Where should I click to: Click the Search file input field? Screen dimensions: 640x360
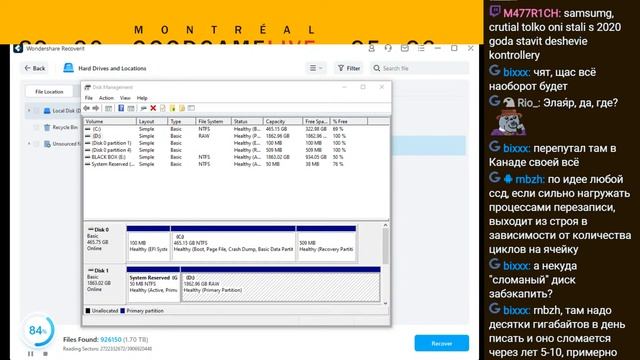(420, 68)
